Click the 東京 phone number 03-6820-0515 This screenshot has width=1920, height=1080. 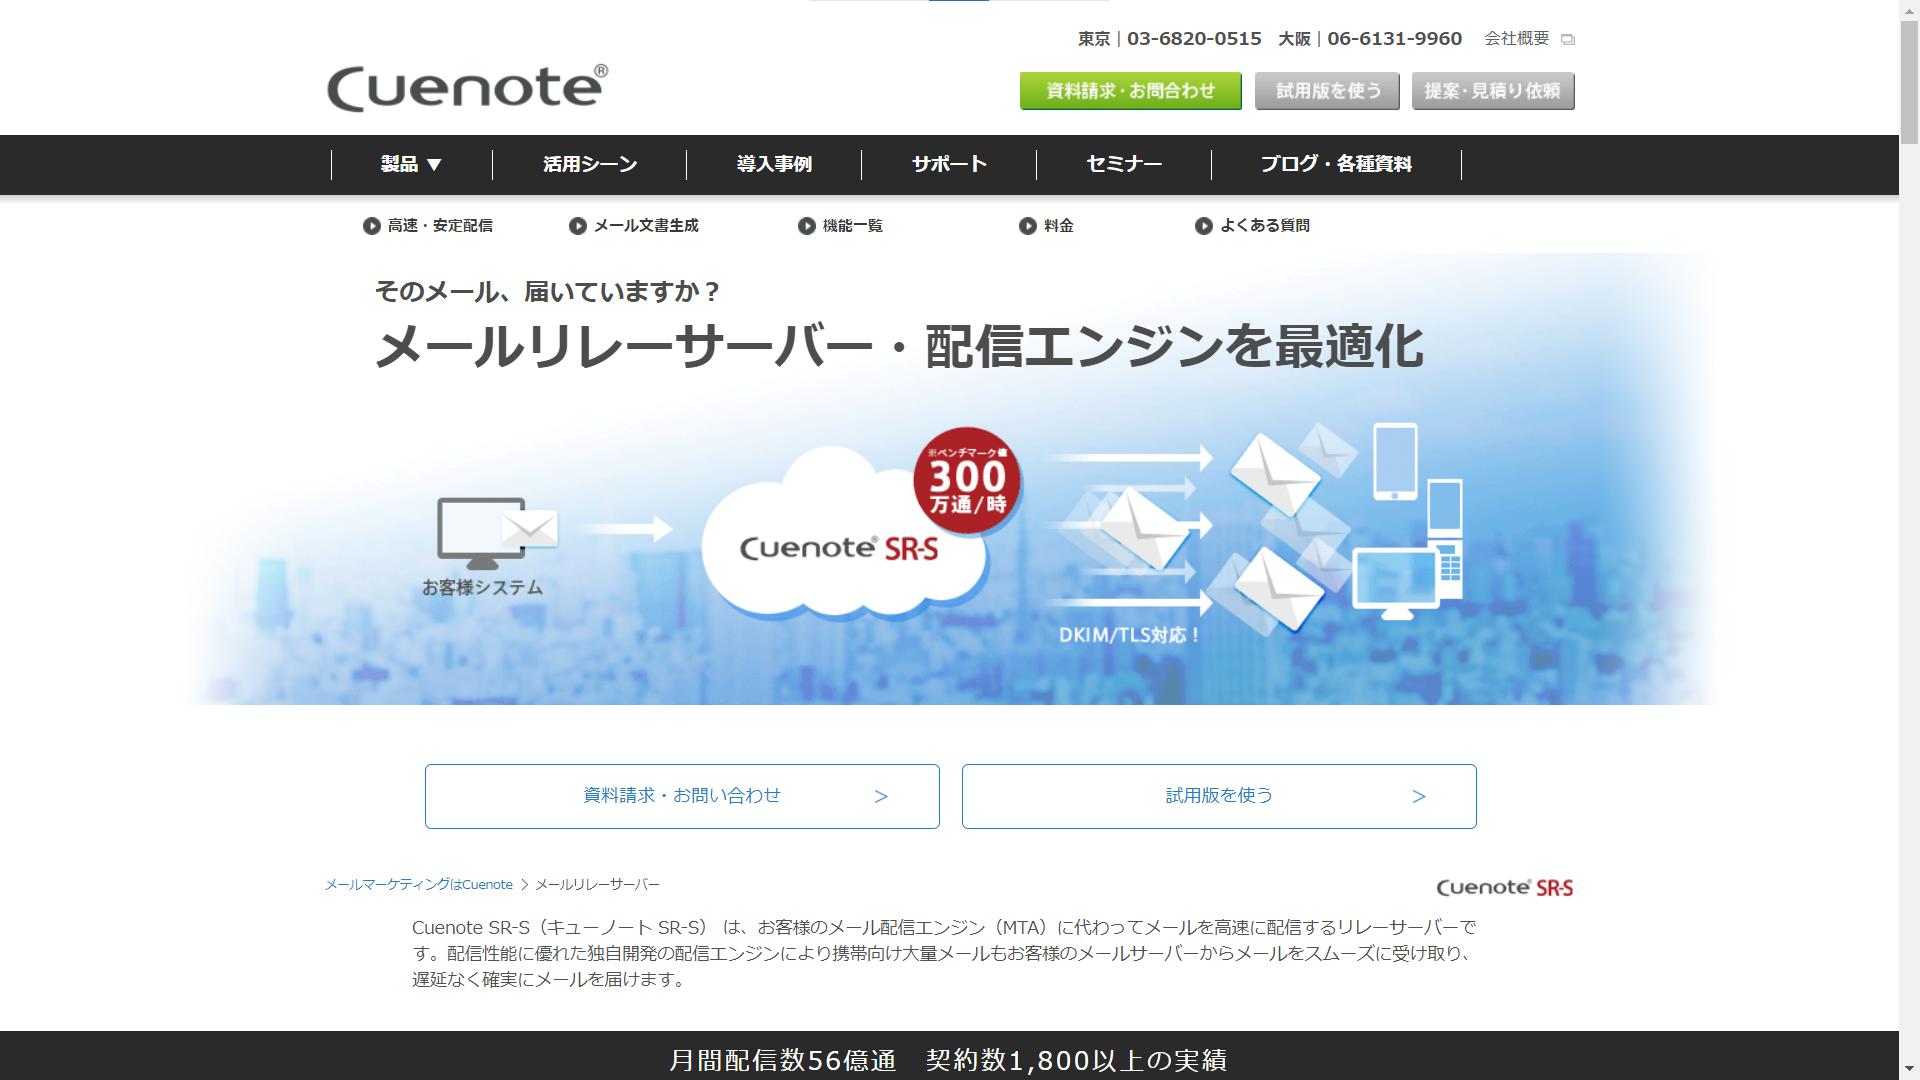[x=1194, y=39]
